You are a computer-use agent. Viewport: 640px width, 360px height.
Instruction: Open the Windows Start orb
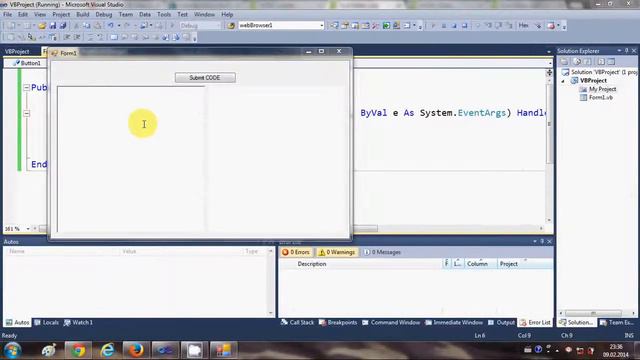[12, 350]
